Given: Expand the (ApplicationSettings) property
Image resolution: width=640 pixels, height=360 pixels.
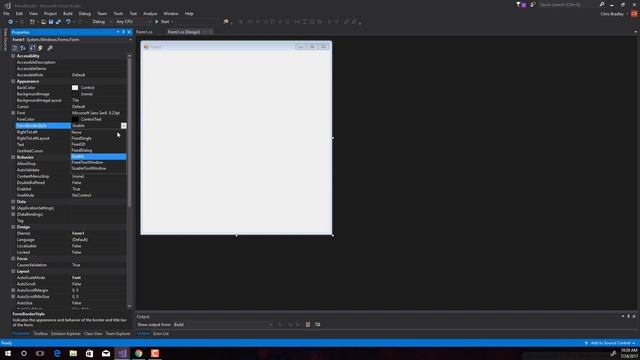Looking at the screenshot, I should tap(13, 208).
